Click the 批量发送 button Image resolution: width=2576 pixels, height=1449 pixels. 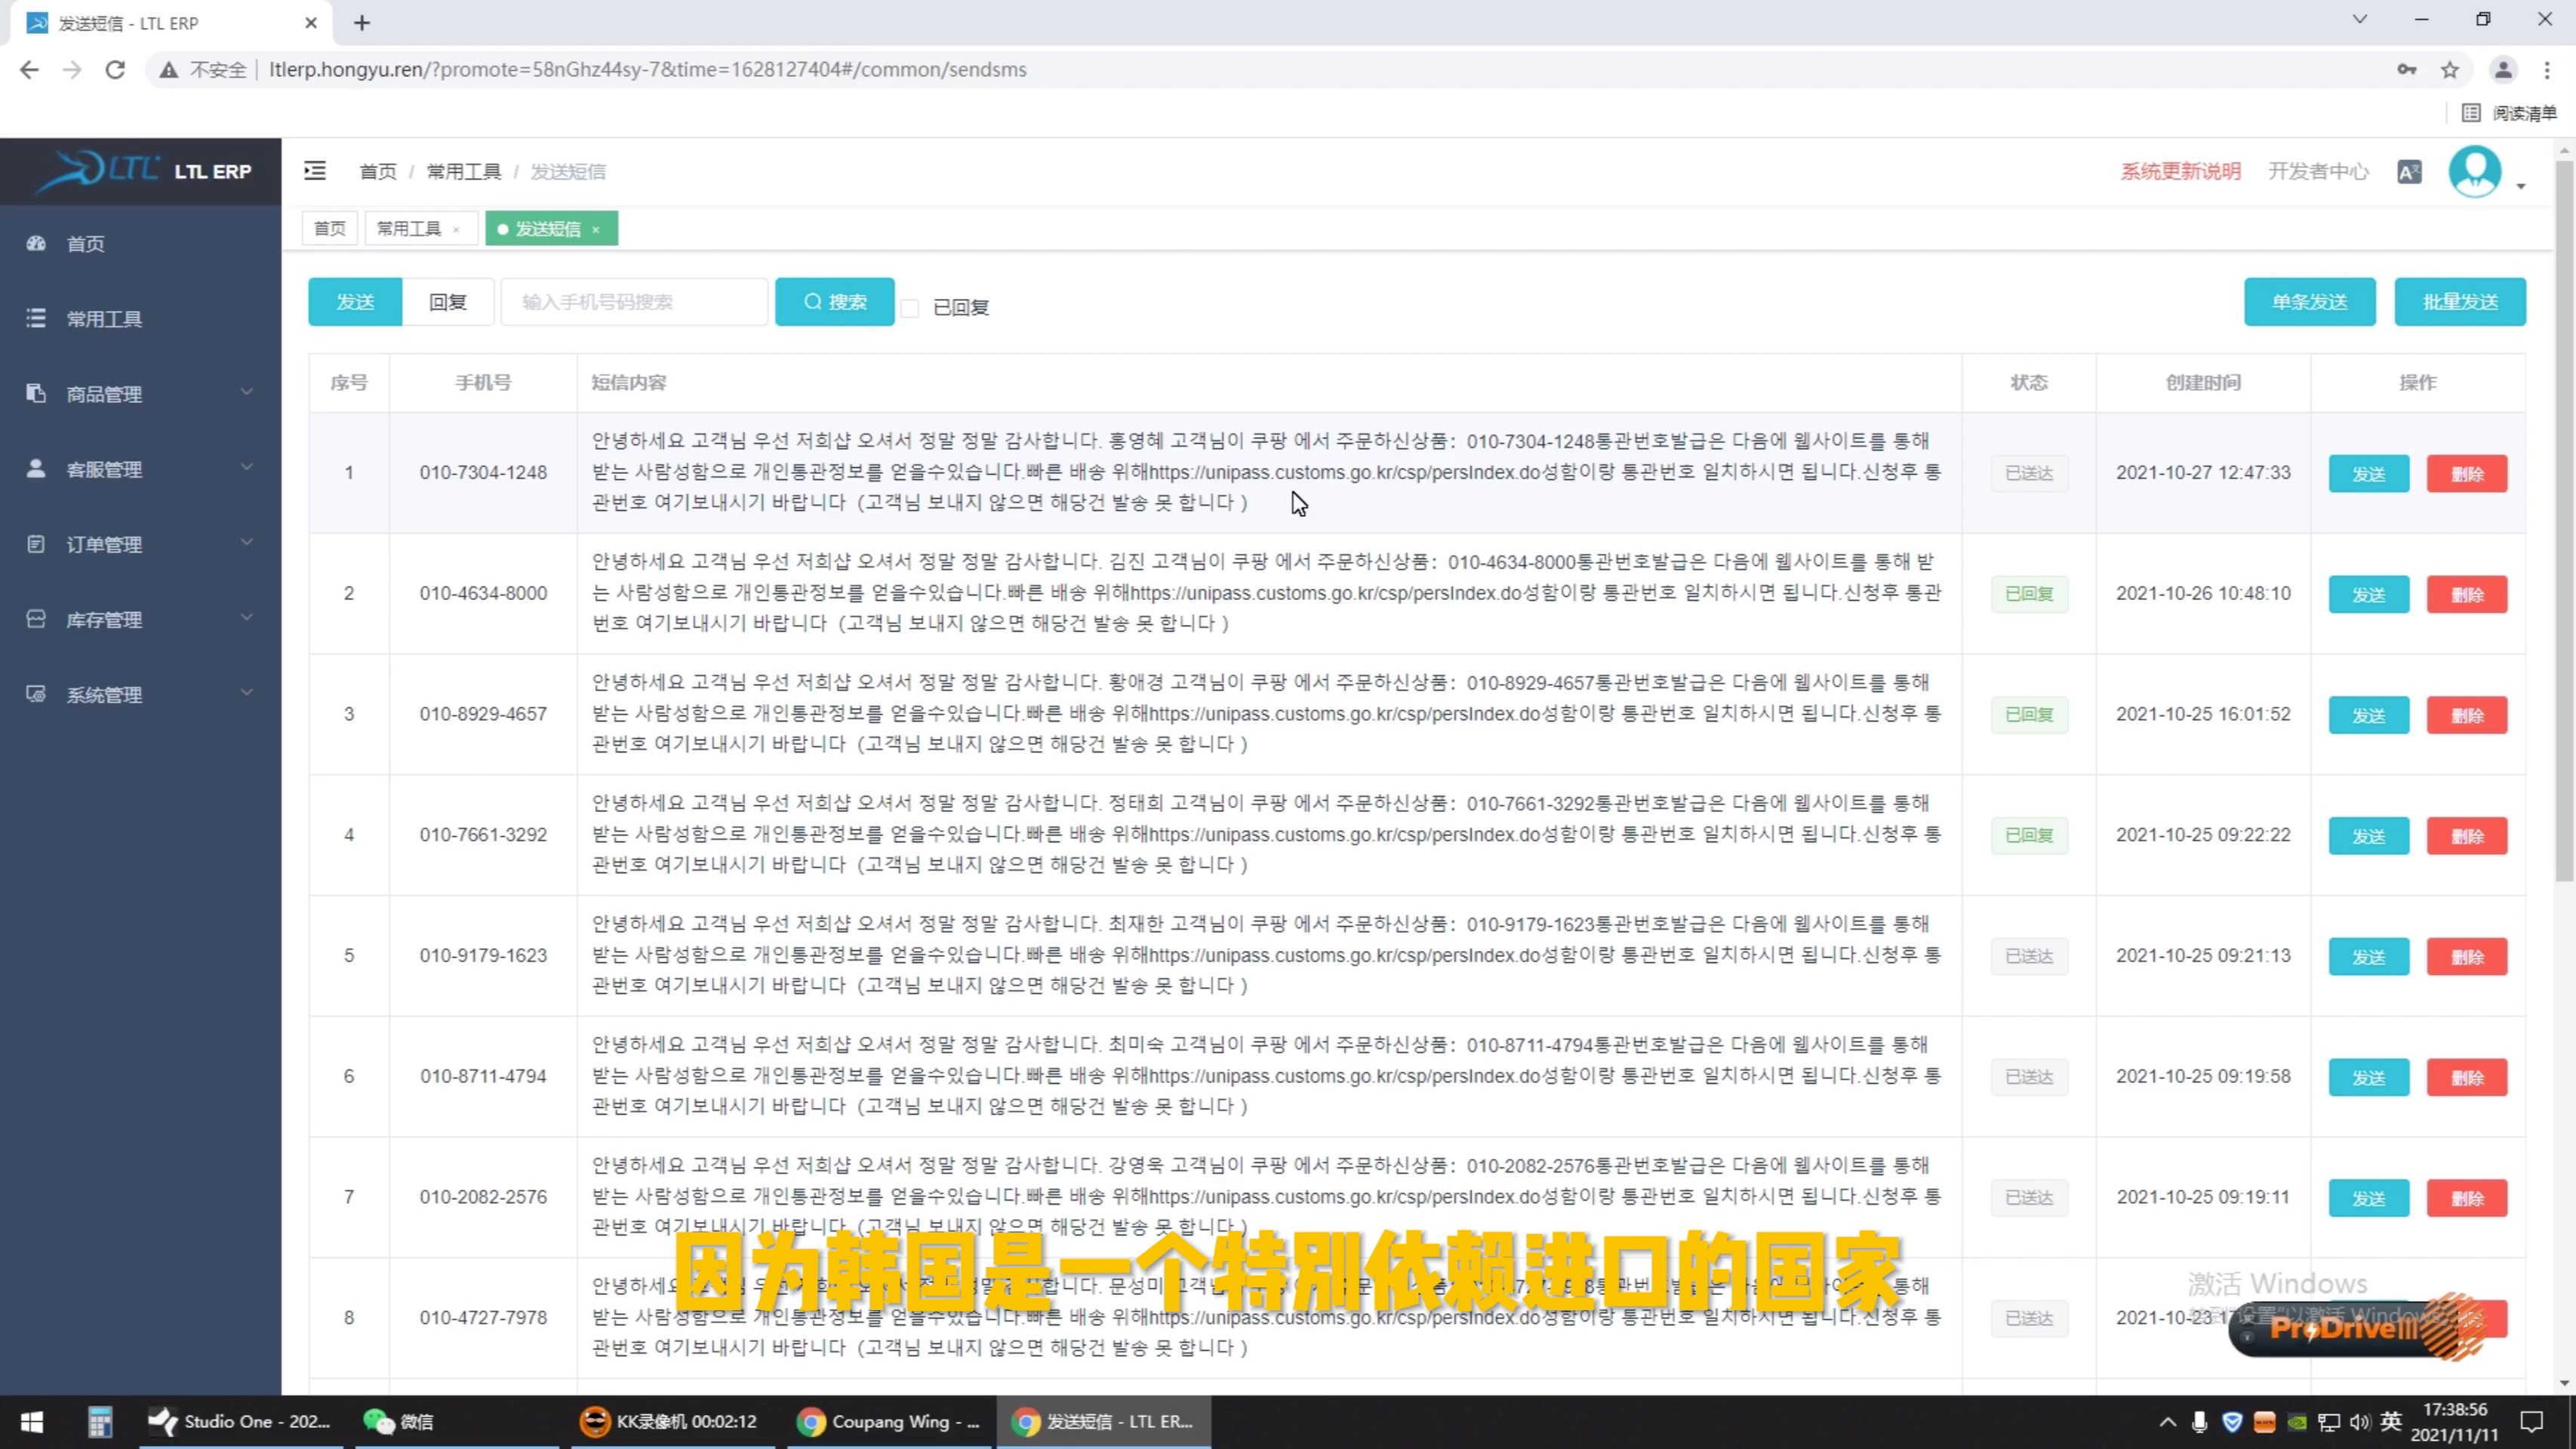(2459, 302)
